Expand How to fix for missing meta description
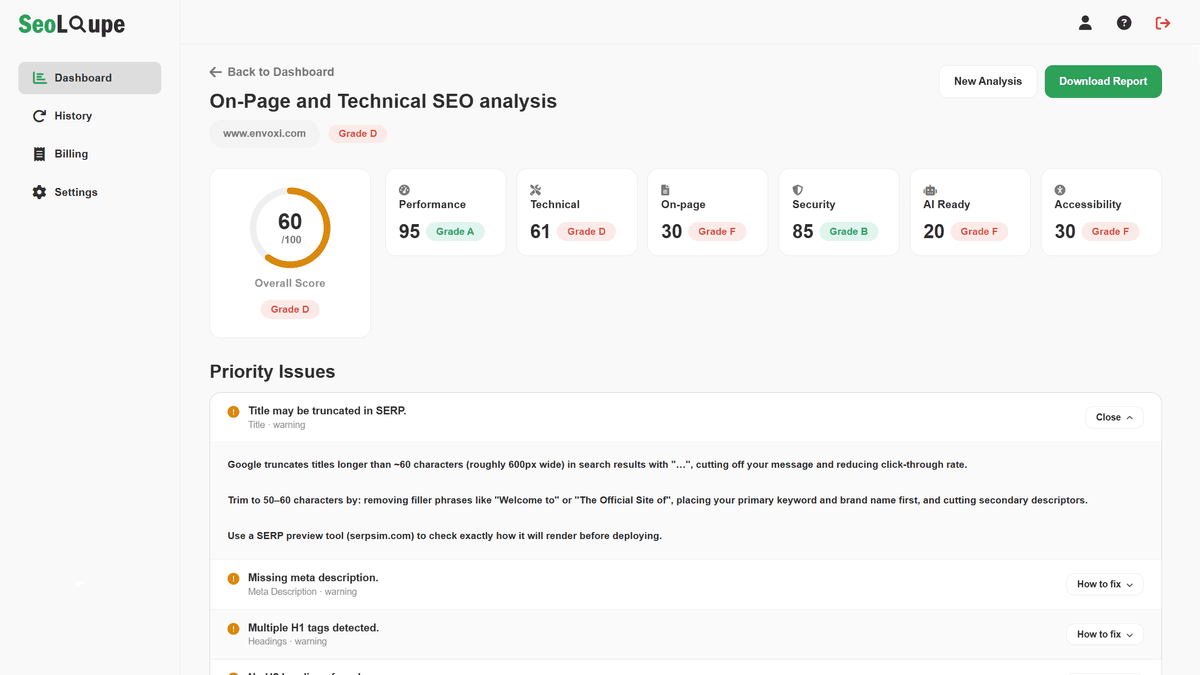 (1105, 584)
